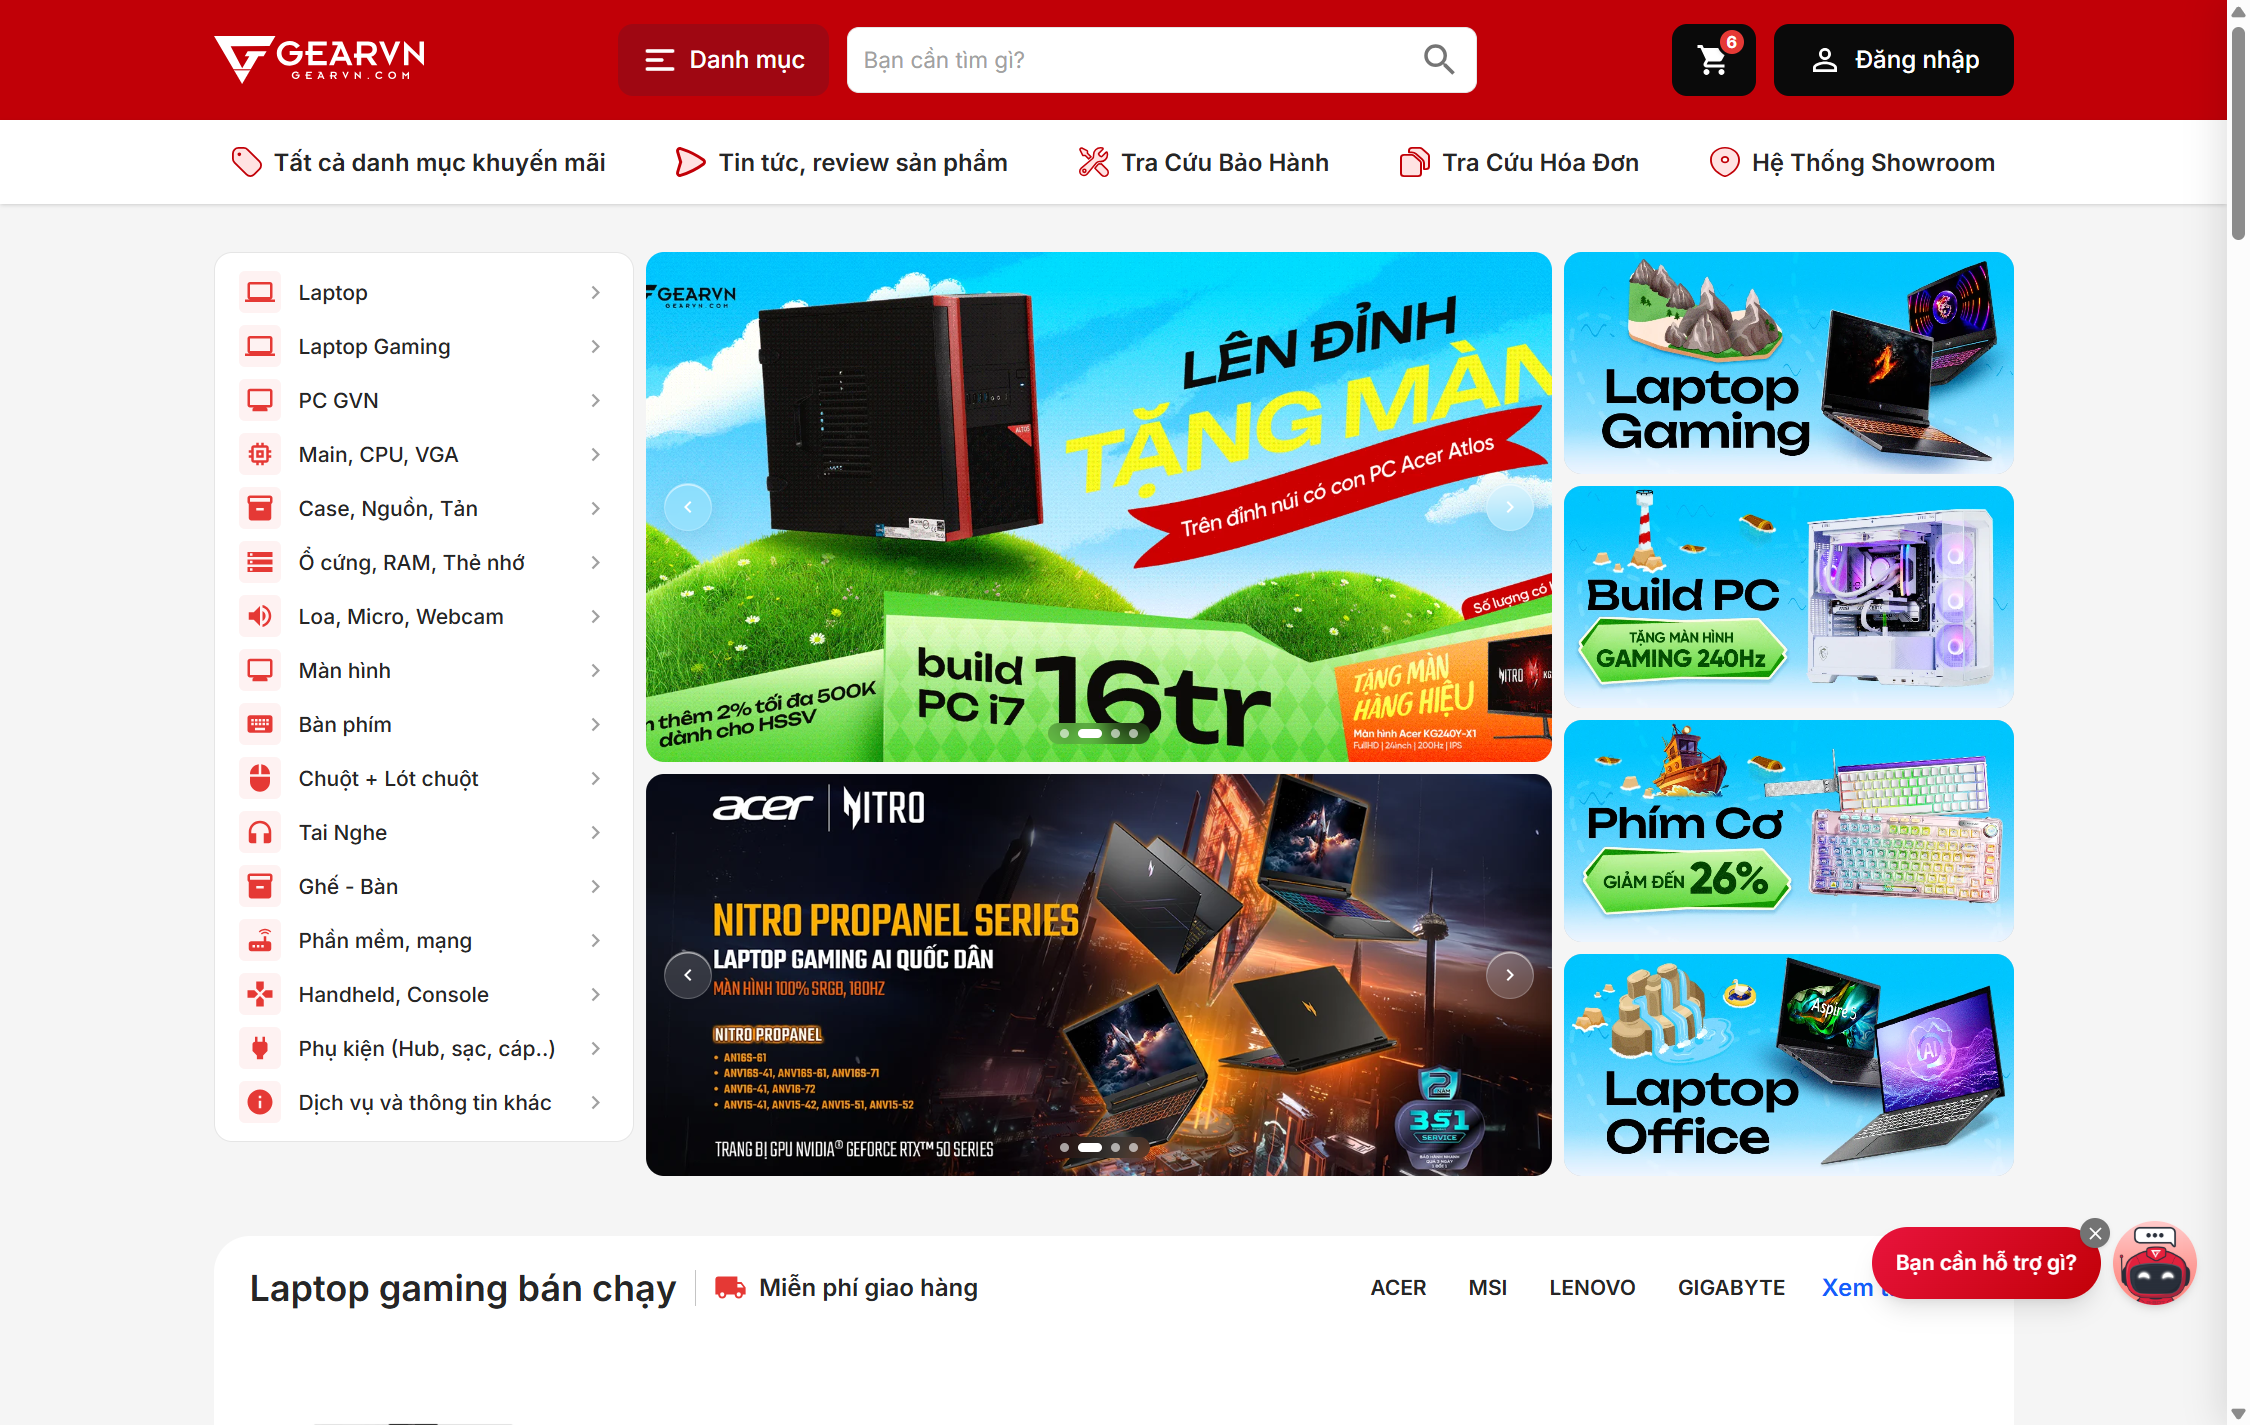This screenshot has width=2250, height=1425.
Task: Click the Handheld, Console gamepad icon
Action: coord(260,994)
